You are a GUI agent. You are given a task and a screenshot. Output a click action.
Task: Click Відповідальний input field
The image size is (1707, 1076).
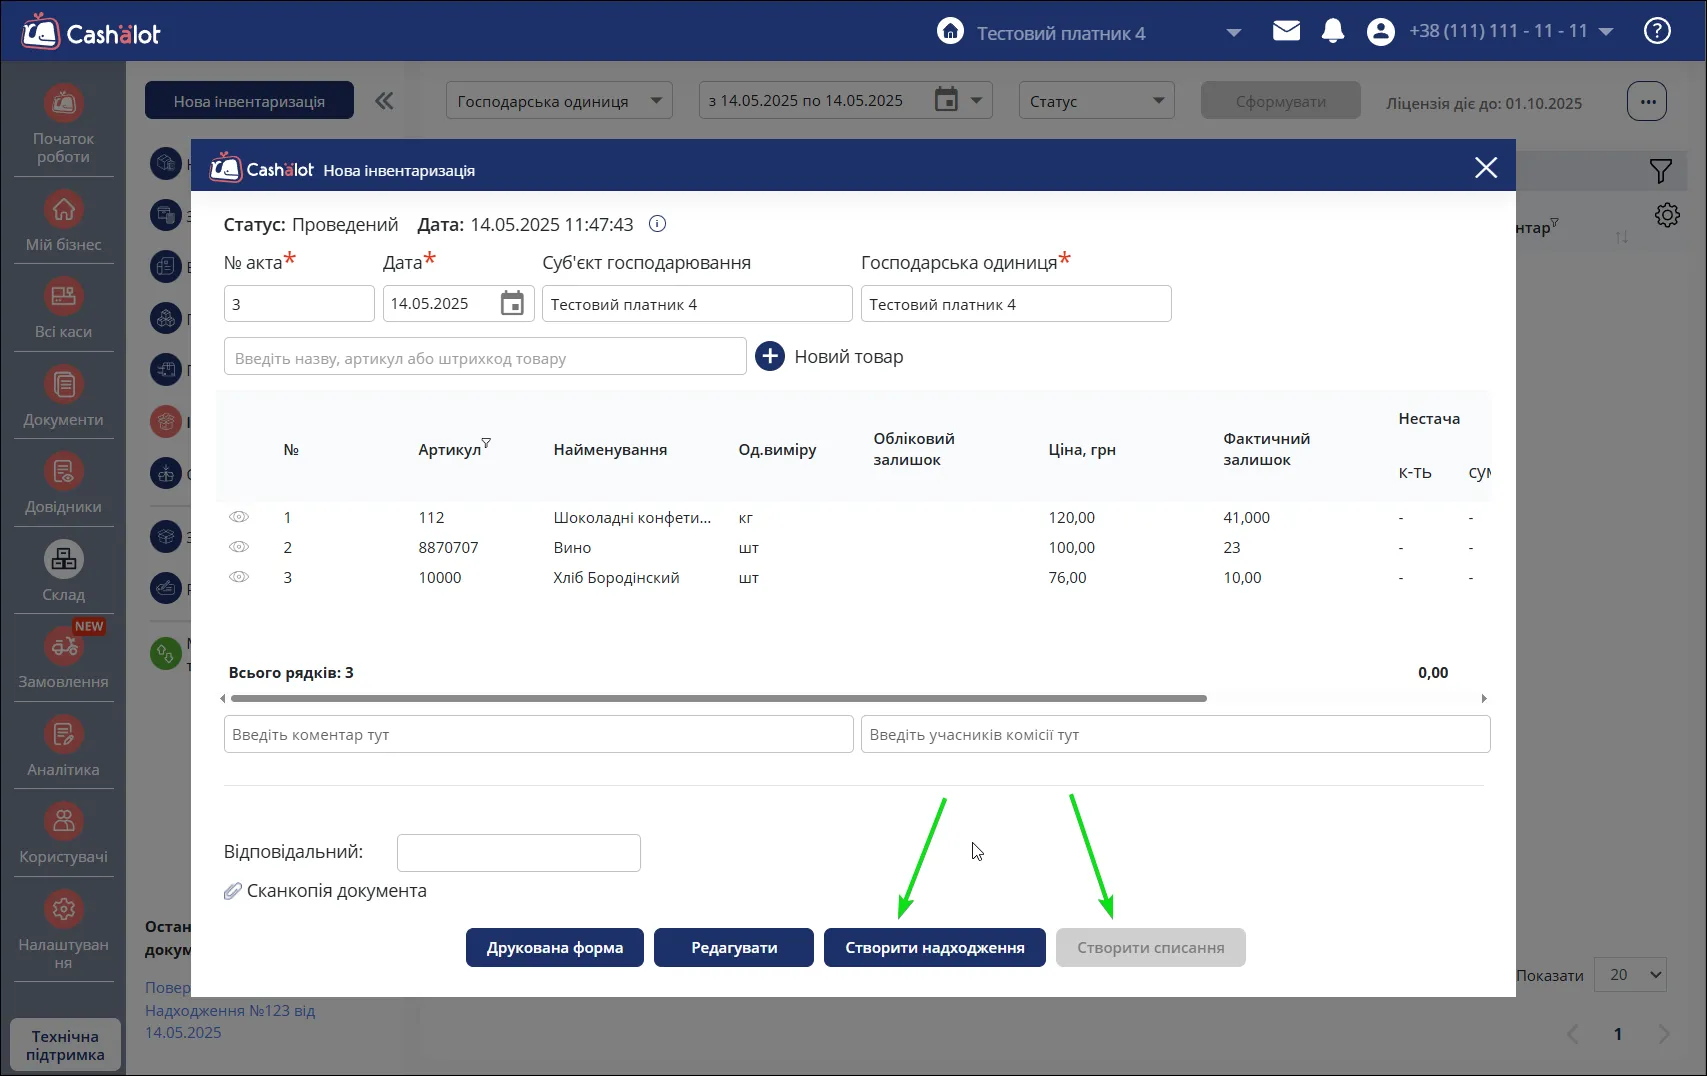point(518,853)
